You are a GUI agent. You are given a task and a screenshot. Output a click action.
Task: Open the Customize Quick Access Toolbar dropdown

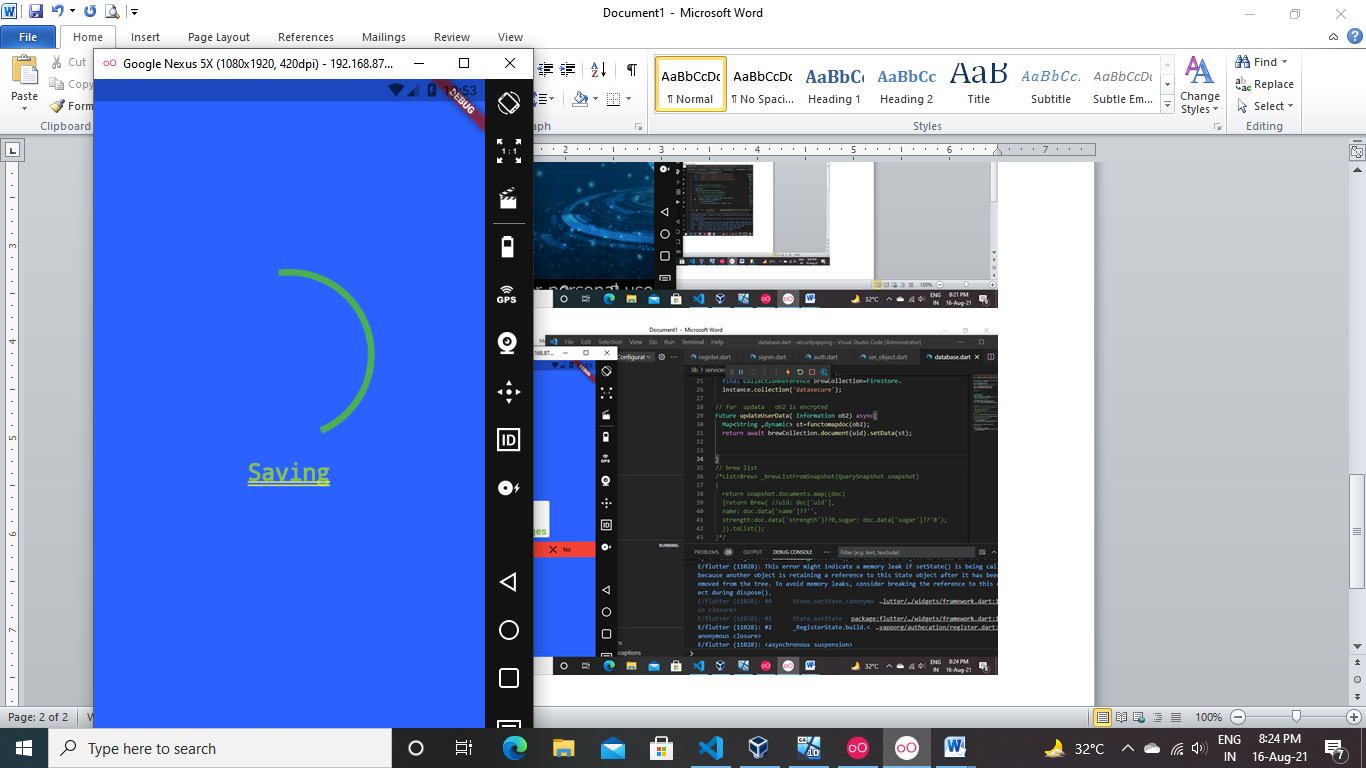[135, 13]
